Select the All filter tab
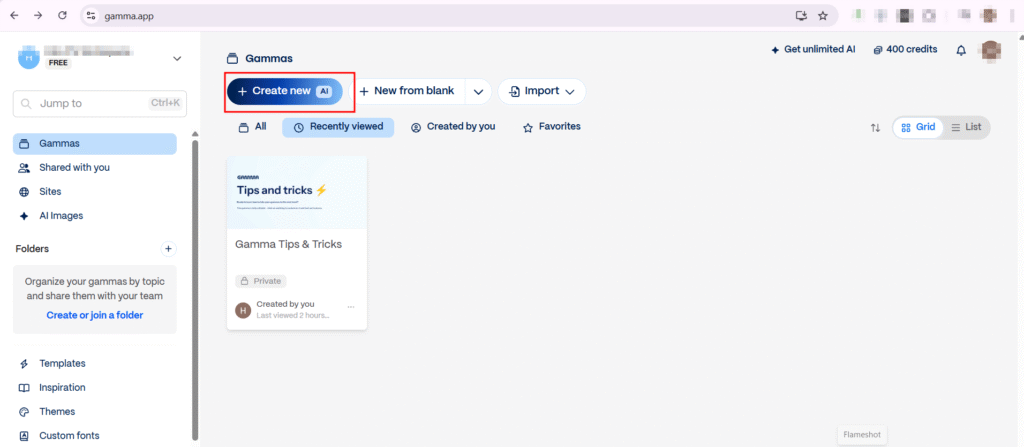This screenshot has width=1024, height=447. (x=252, y=127)
